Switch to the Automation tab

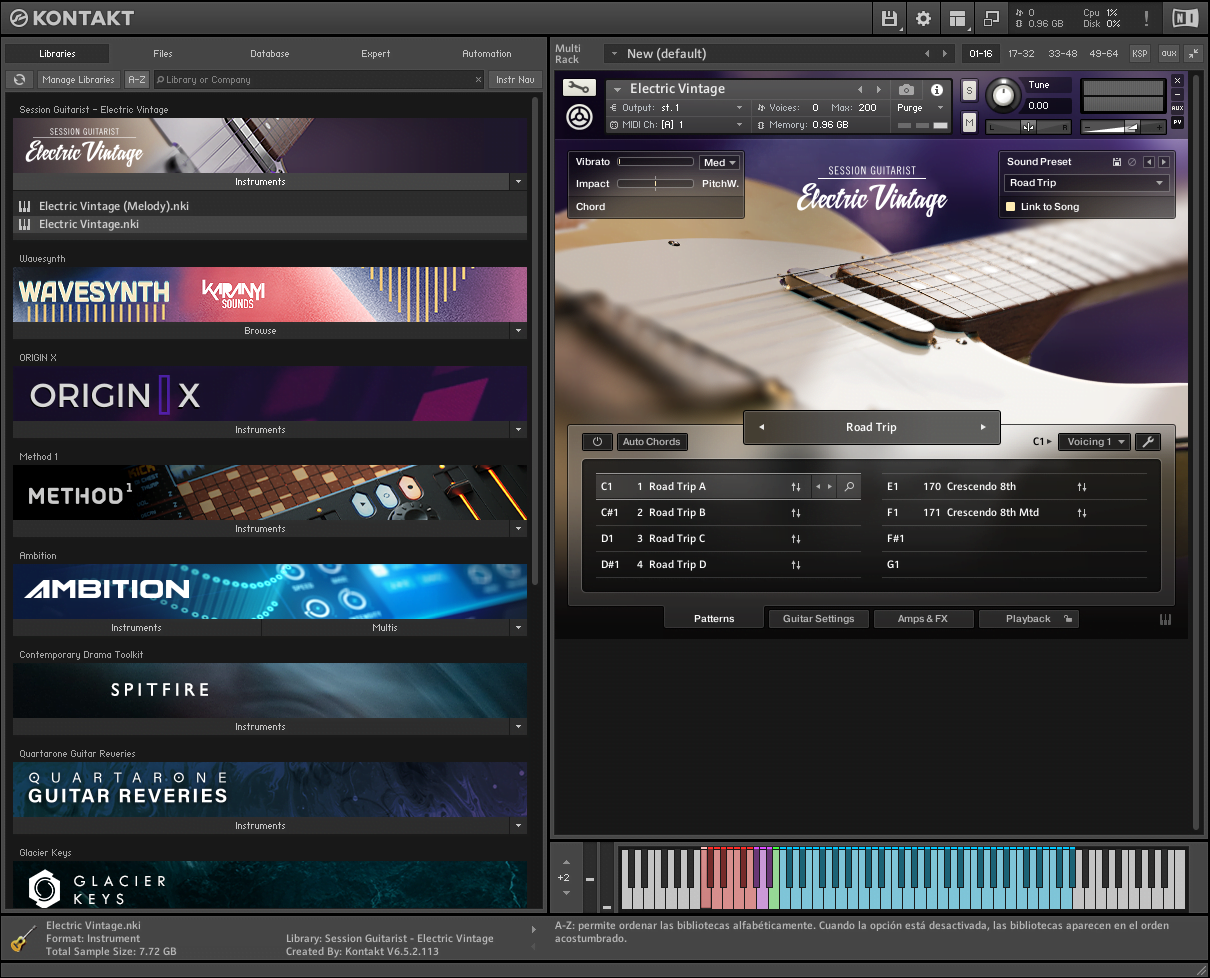(487, 54)
